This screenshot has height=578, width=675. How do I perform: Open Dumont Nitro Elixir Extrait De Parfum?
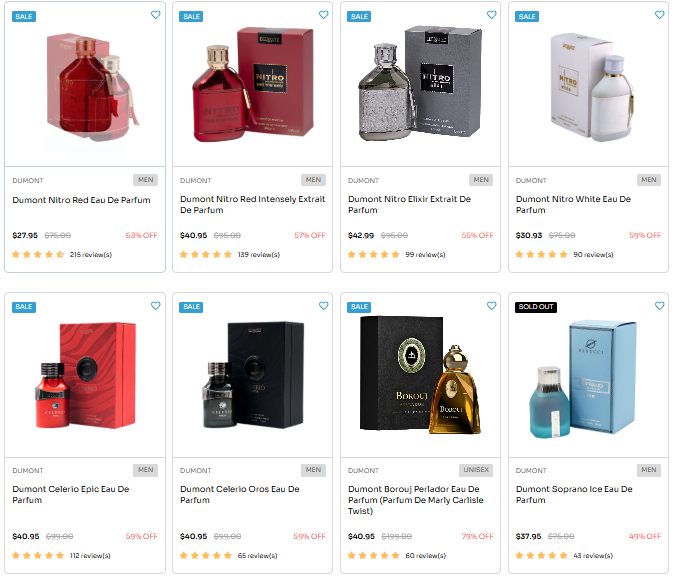[409, 204]
